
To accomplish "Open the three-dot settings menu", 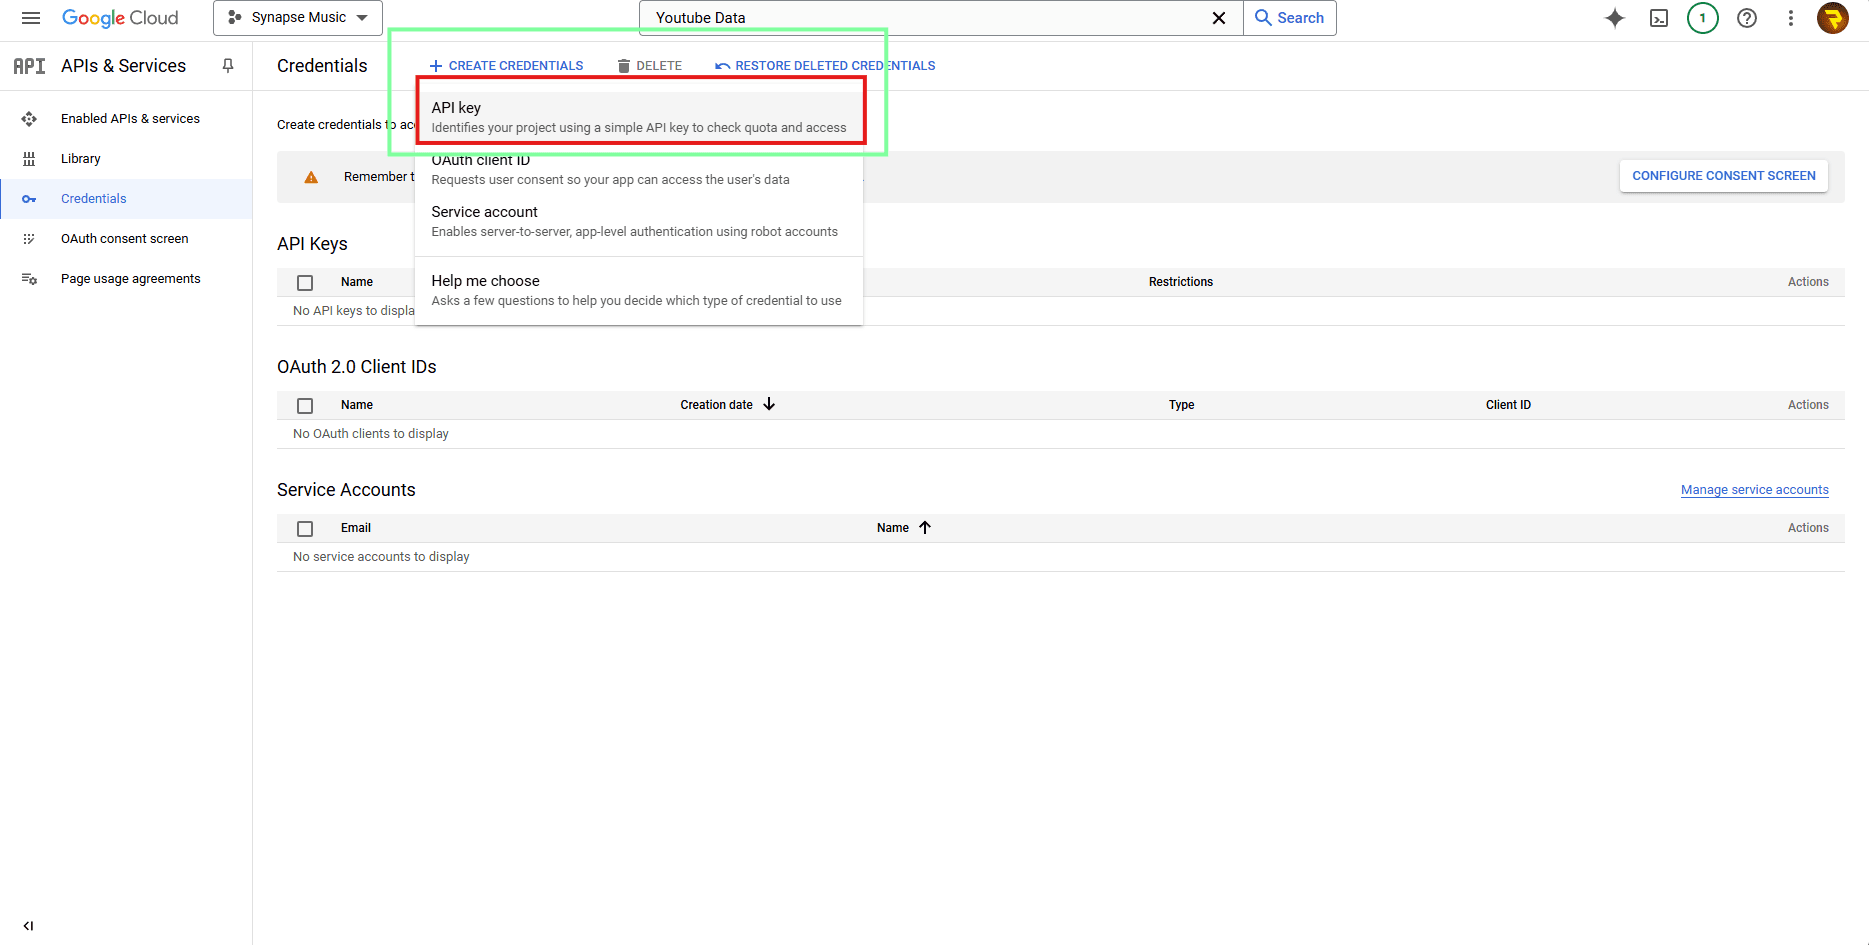I will coord(1791,18).
